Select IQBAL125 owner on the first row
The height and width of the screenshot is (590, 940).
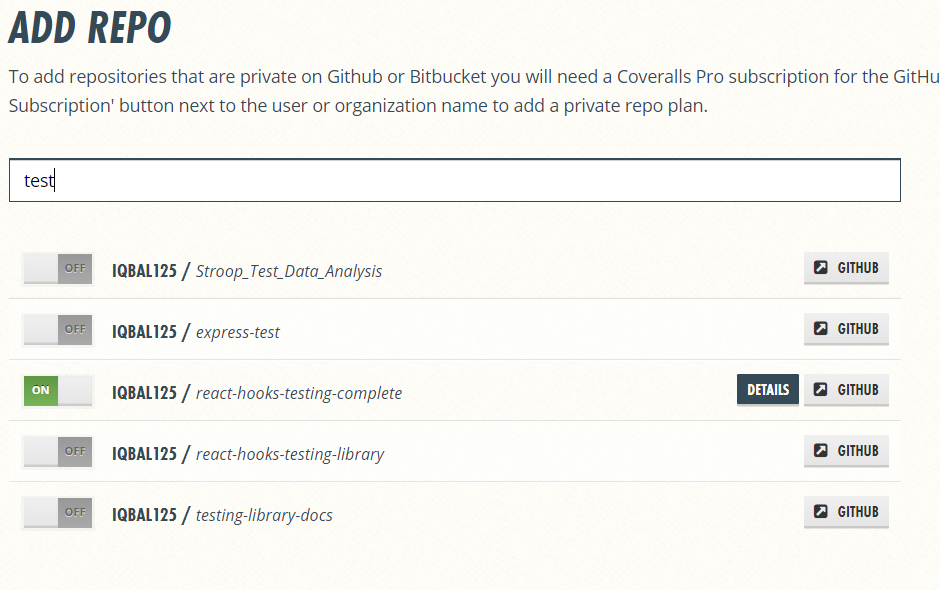click(x=144, y=271)
